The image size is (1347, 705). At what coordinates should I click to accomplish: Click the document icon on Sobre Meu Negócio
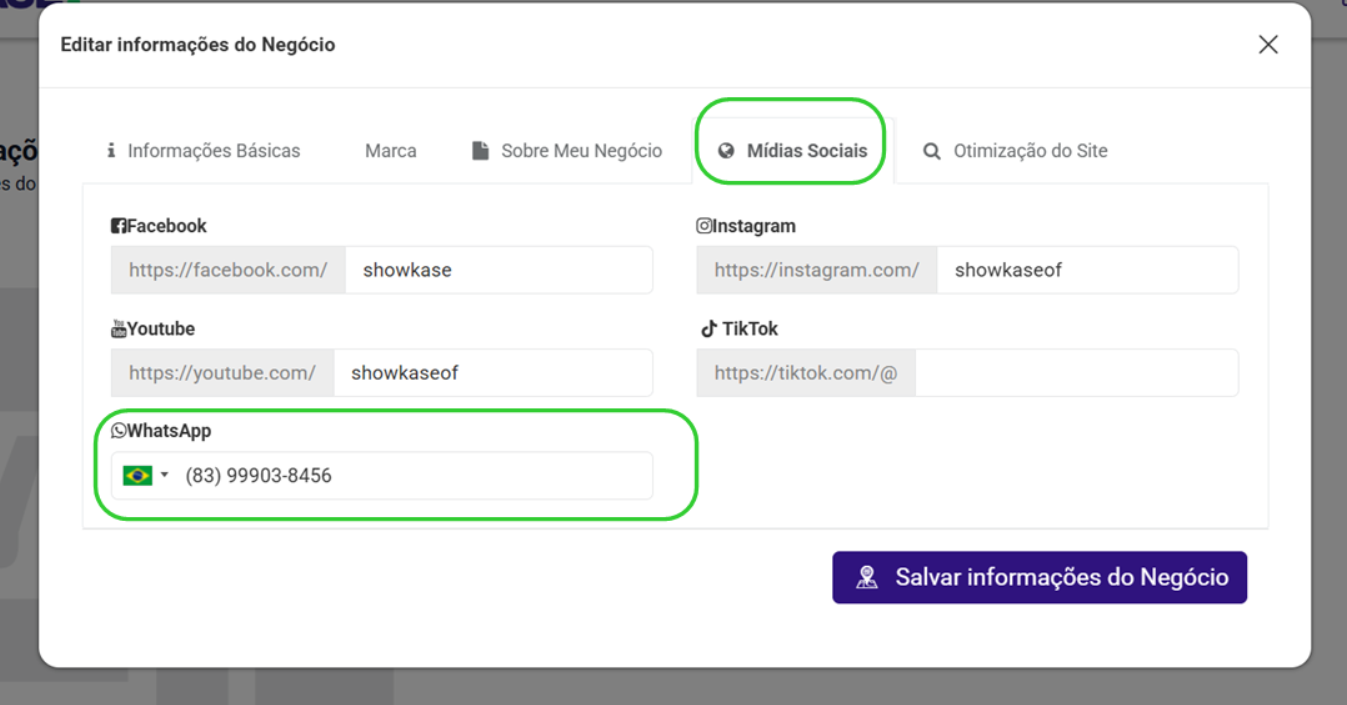pos(481,151)
